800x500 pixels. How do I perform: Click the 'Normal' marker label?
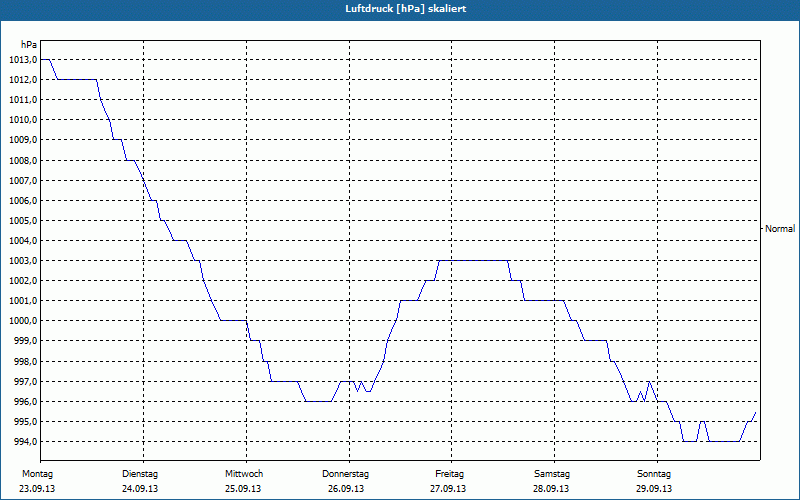[780, 229]
